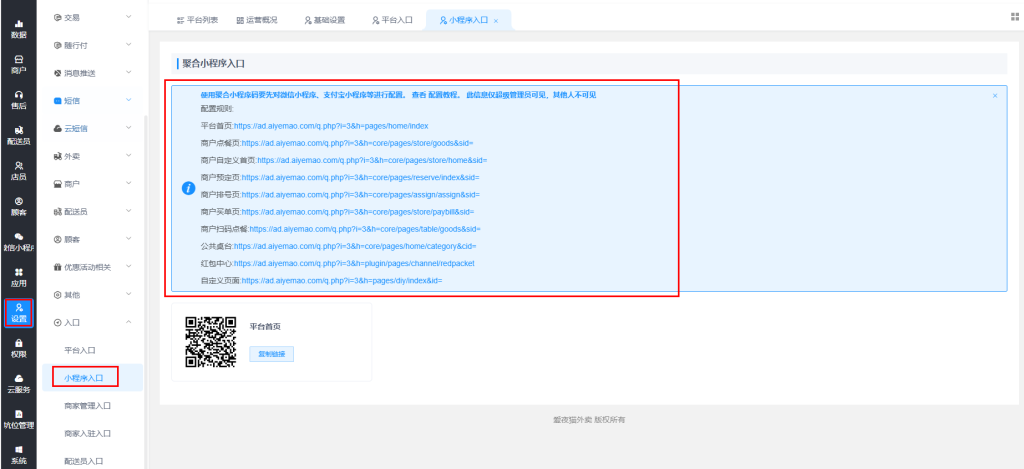Open the 应用 apps icon in the left rail
This screenshot has width=1024, height=469.
18,277
